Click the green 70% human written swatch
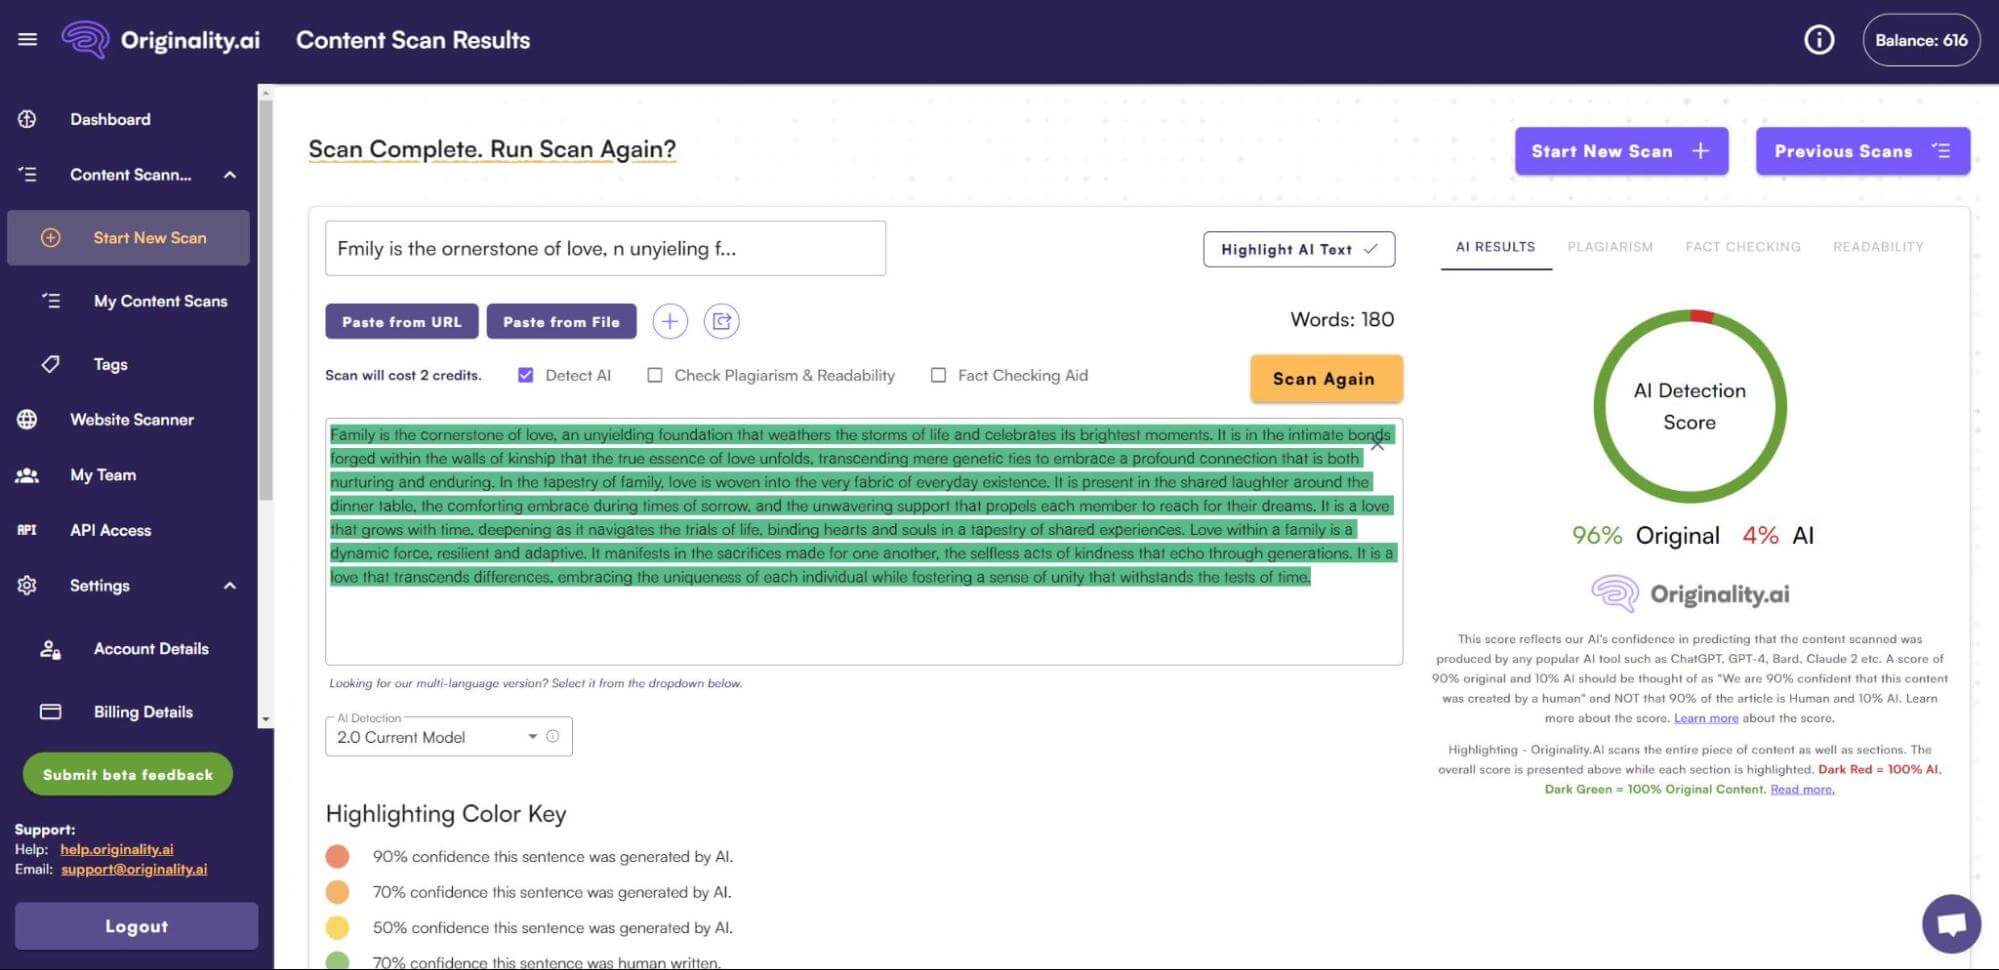This screenshot has width=1999, height=970. click(338, 961)
